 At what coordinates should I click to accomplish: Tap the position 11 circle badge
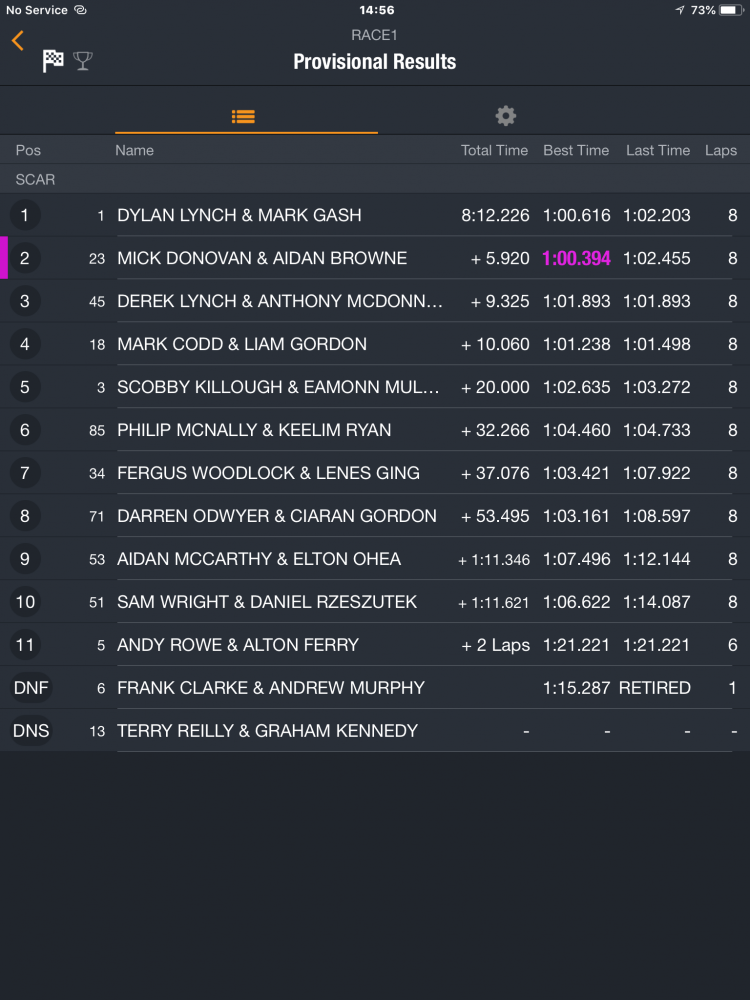25,645
